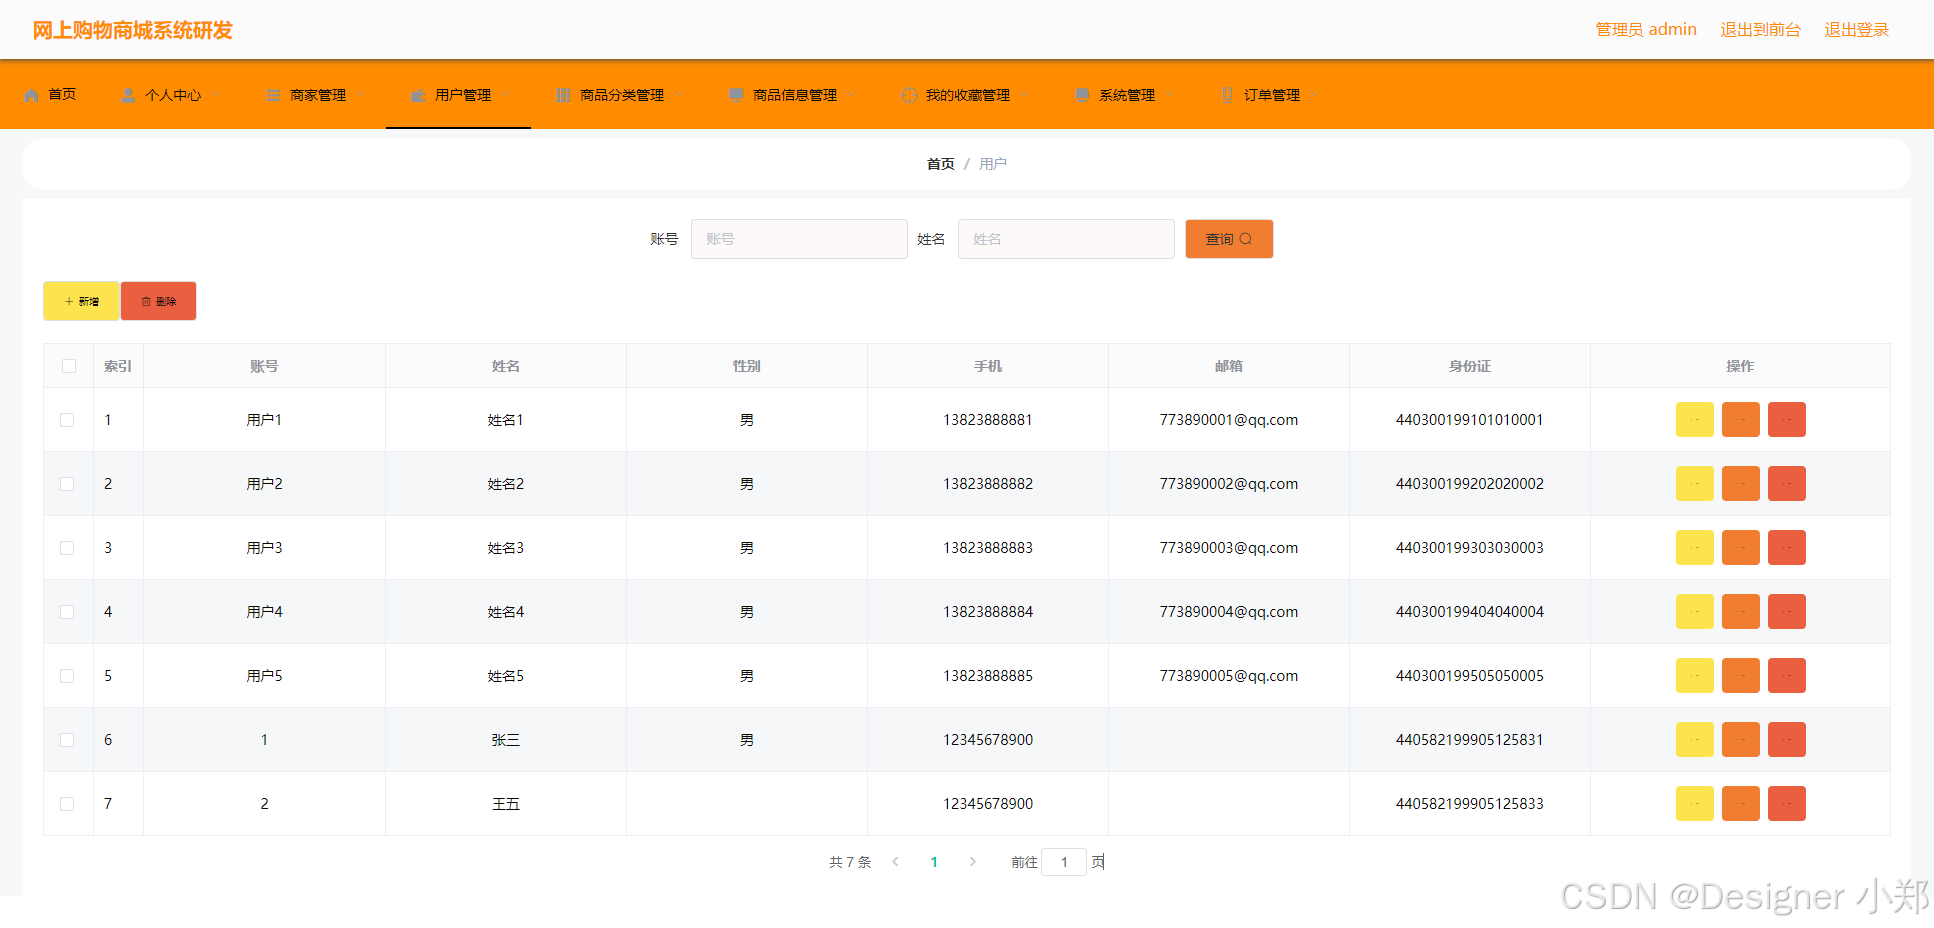The width and height of the screenshot is (1934, 928).
Task: Select page 1 in pagination
Action: (934, 862)
